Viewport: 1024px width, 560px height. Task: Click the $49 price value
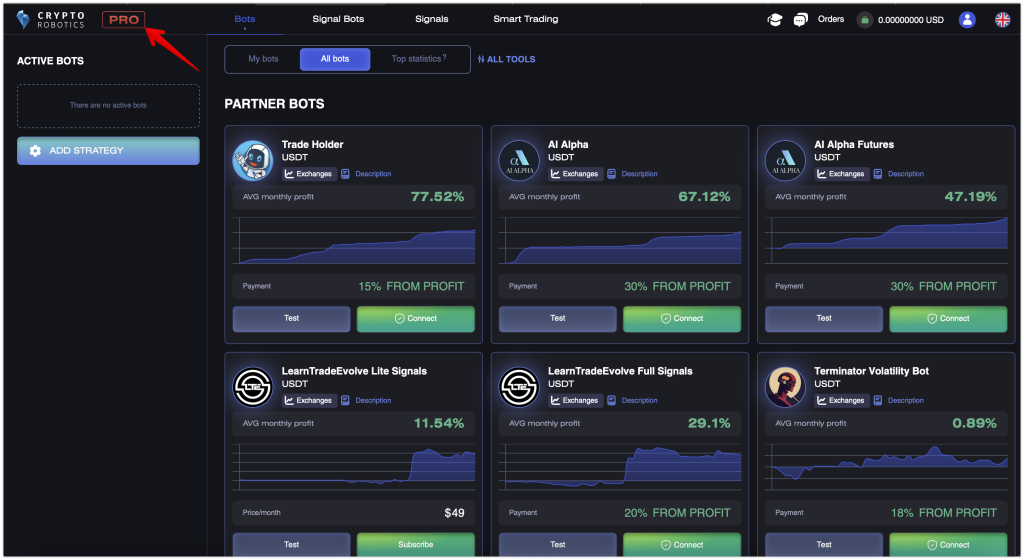point(455,513)
